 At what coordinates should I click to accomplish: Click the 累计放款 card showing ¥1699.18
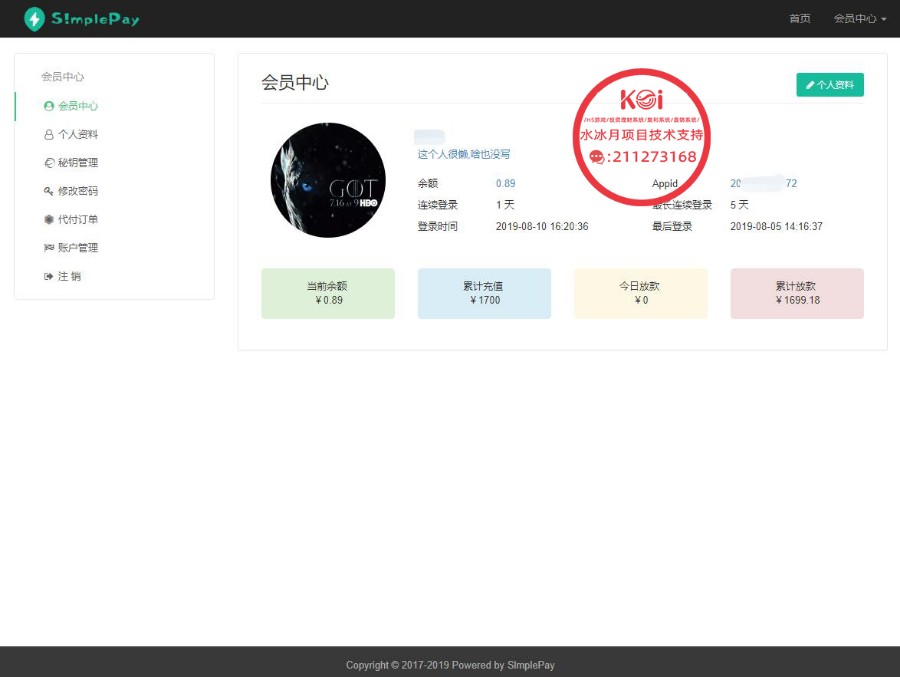tap(796, 293)
